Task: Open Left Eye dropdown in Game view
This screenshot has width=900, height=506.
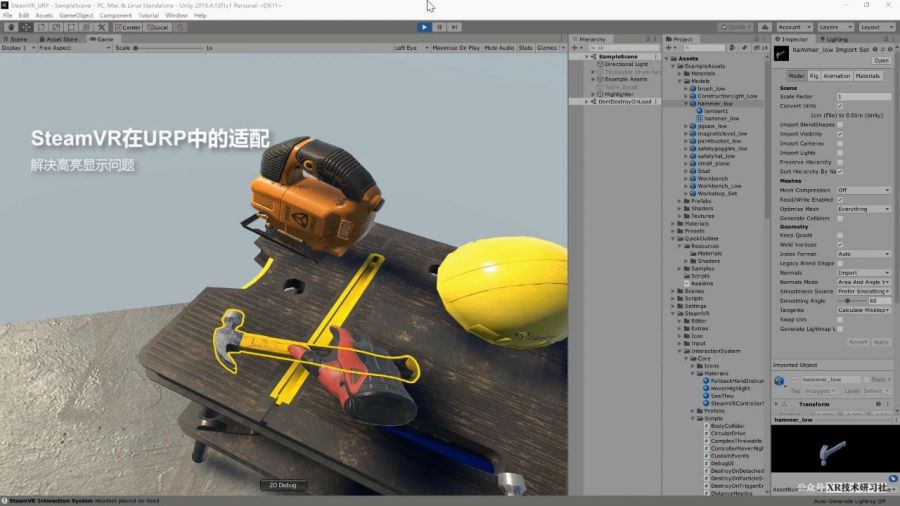Action: 412,48
